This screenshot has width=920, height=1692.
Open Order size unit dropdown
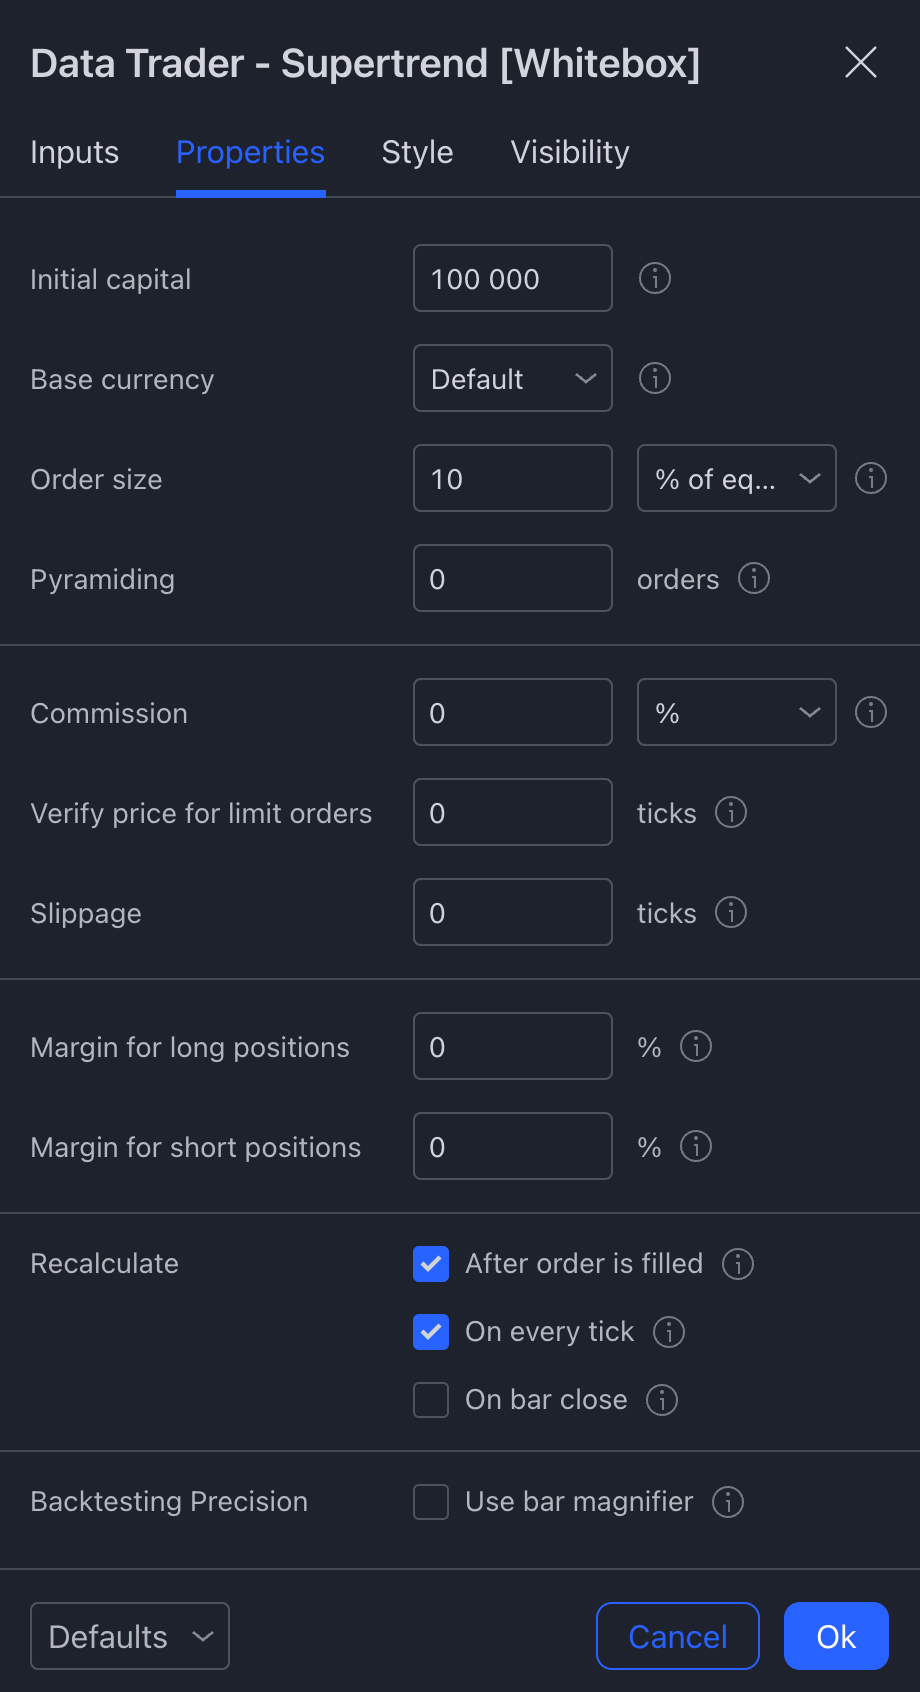pos(737,478)
